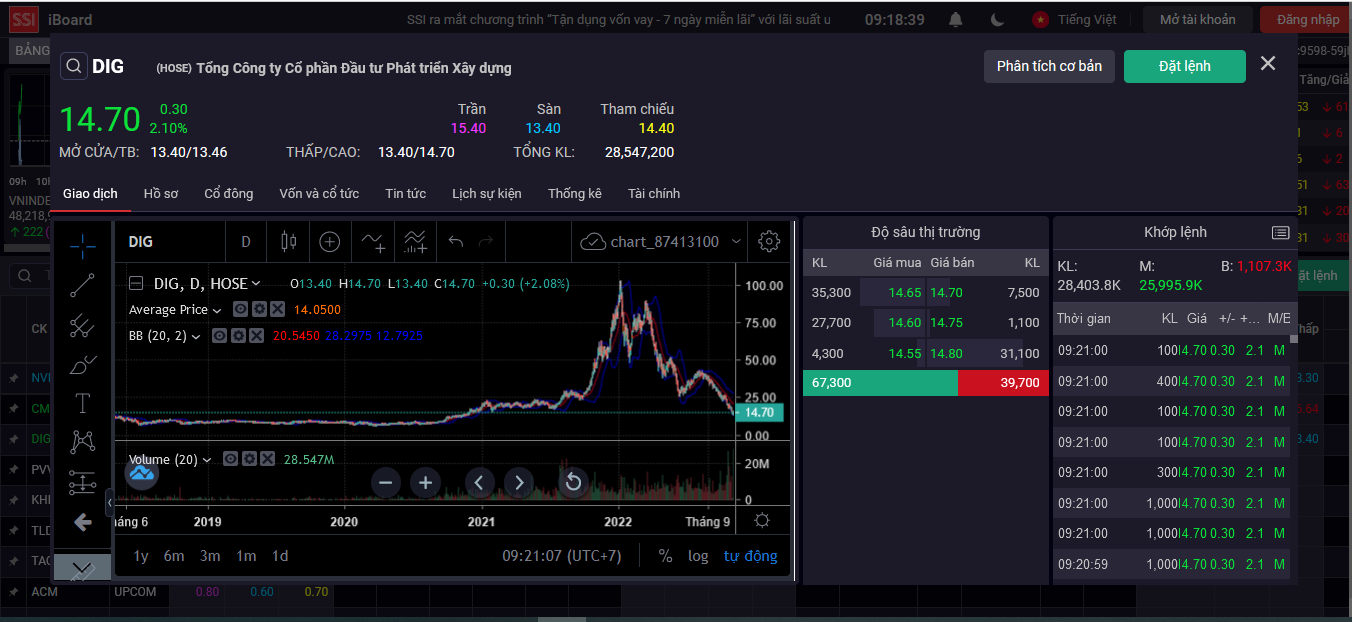Collapse the legend with the minus box
This screenshot has width=1352, height=622.
pos(136,284)
